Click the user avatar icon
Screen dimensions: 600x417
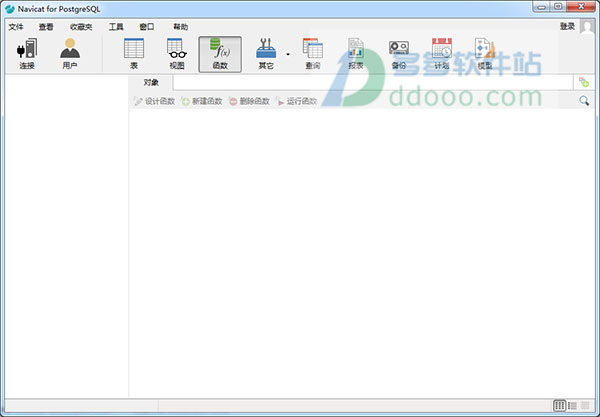tap(587, 27)
